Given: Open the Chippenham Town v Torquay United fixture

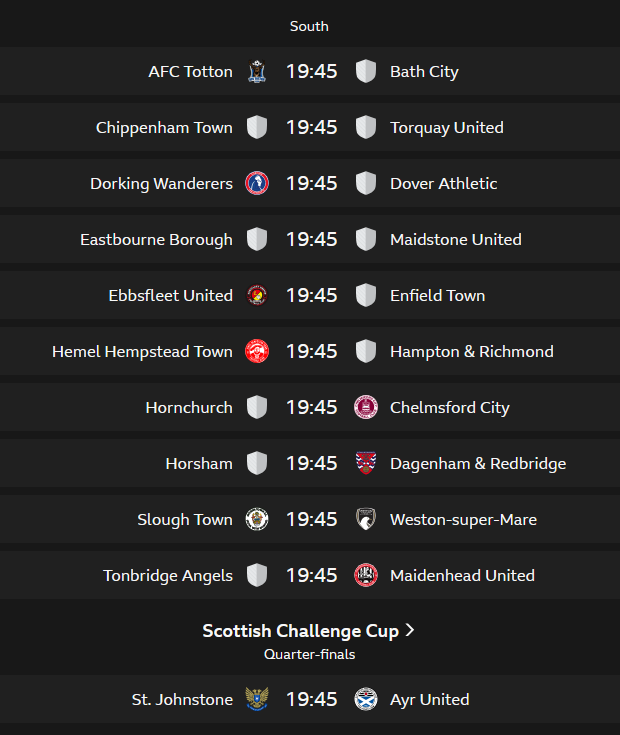Looking at the screenshot, I should pos(311,127).
